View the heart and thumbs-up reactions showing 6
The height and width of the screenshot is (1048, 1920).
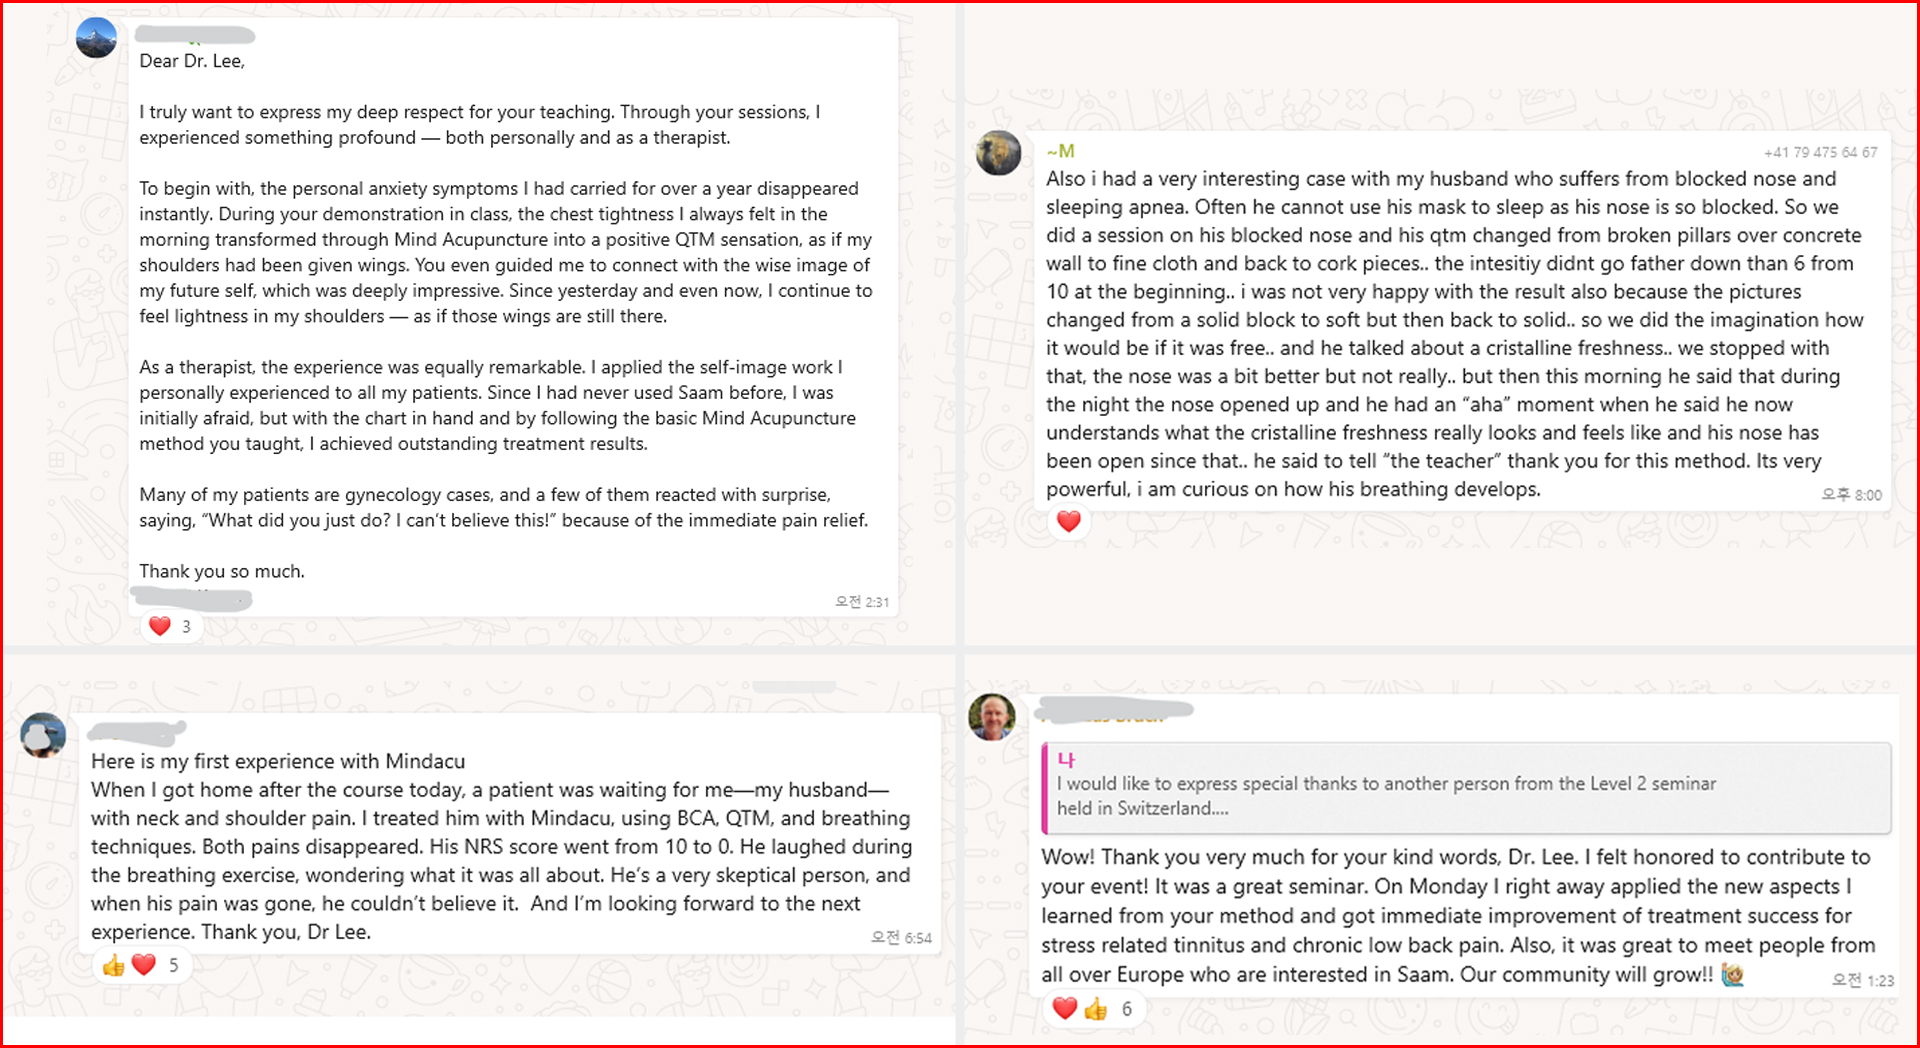1093,1009
